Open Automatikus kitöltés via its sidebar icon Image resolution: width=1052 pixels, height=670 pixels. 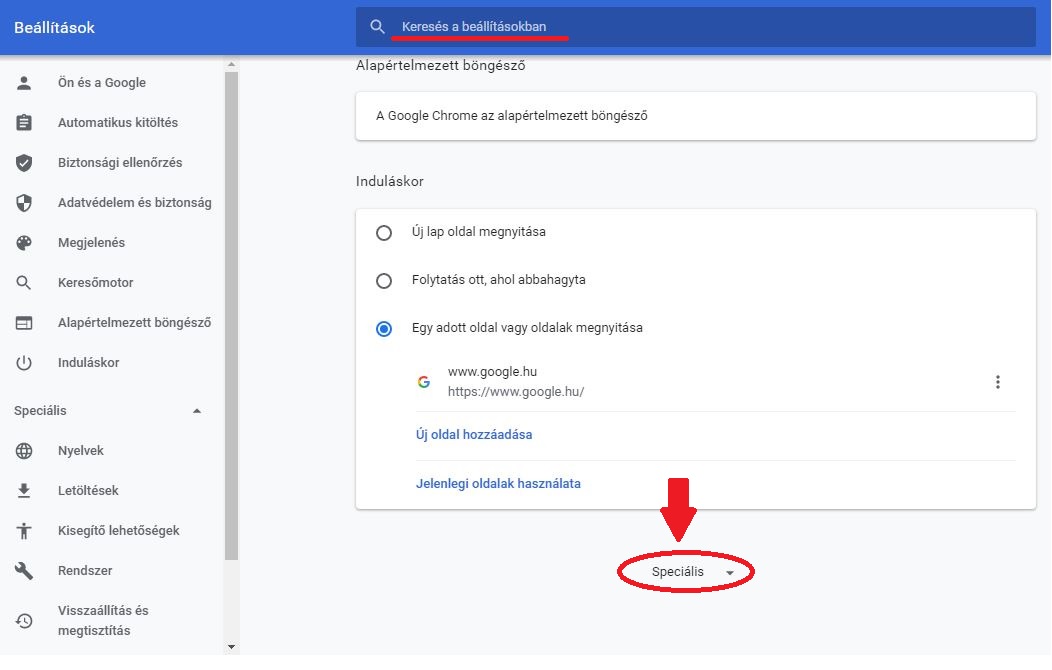pyautogui.click(x=23, y=123)
